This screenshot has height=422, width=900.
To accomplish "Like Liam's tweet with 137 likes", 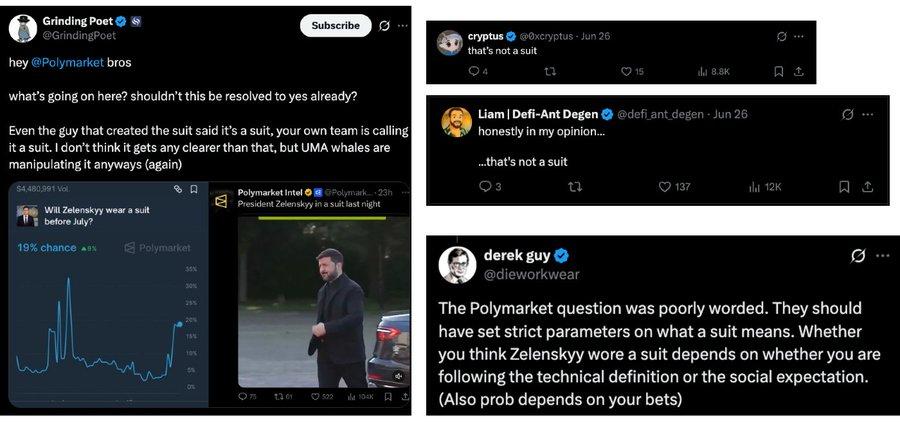I will tap(664, 186).
